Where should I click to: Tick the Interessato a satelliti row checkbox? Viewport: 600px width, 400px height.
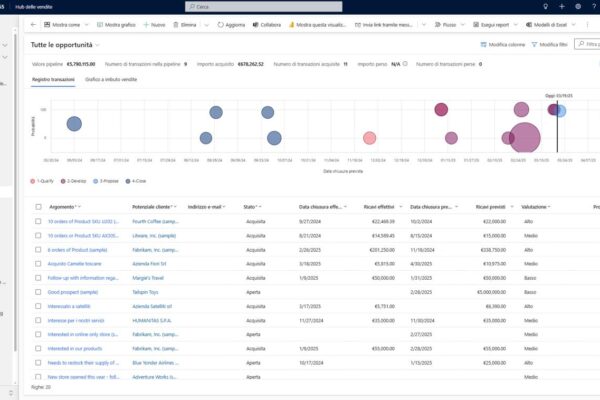tap(38, 306)
